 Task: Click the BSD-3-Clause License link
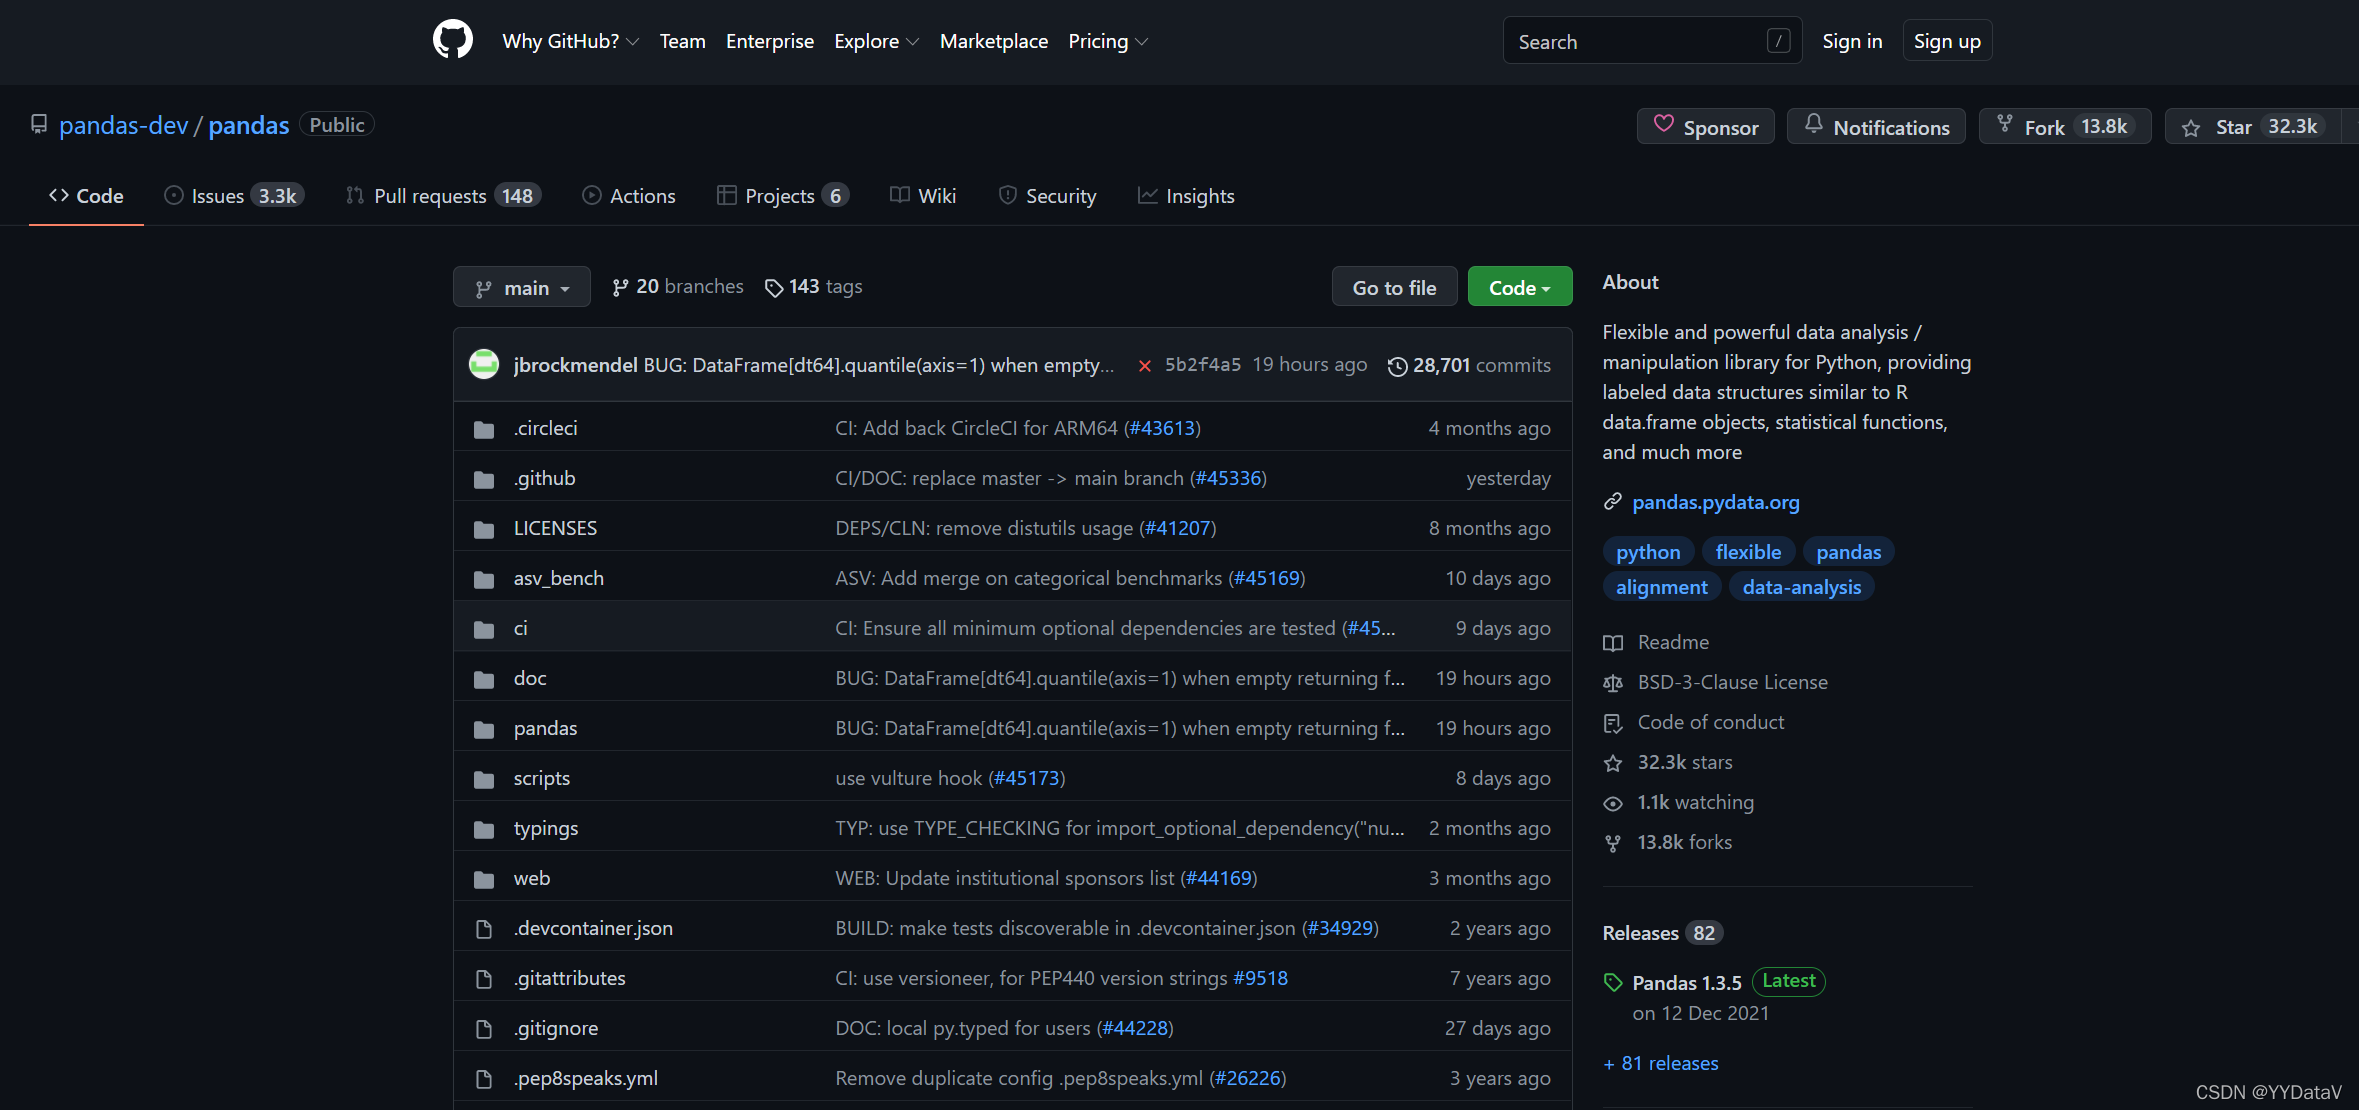point(1733,682)
